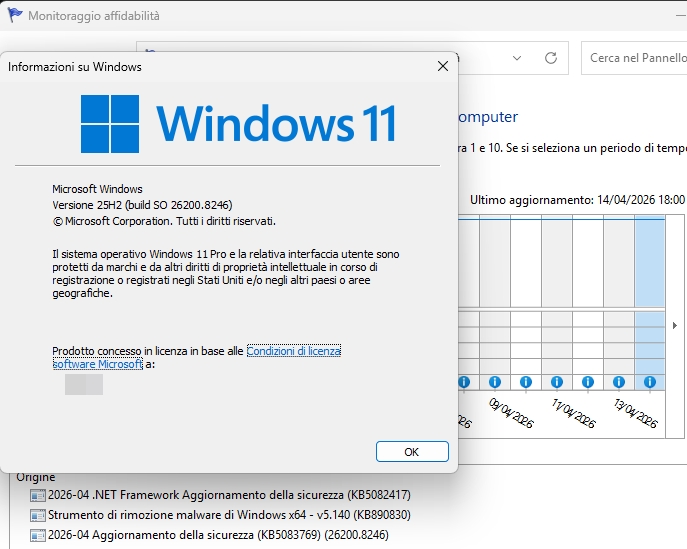The height and width of the screenshot is (549, 687).
Task: Click OK in Informazioni su Windows dialog
Action: (412, 451)
